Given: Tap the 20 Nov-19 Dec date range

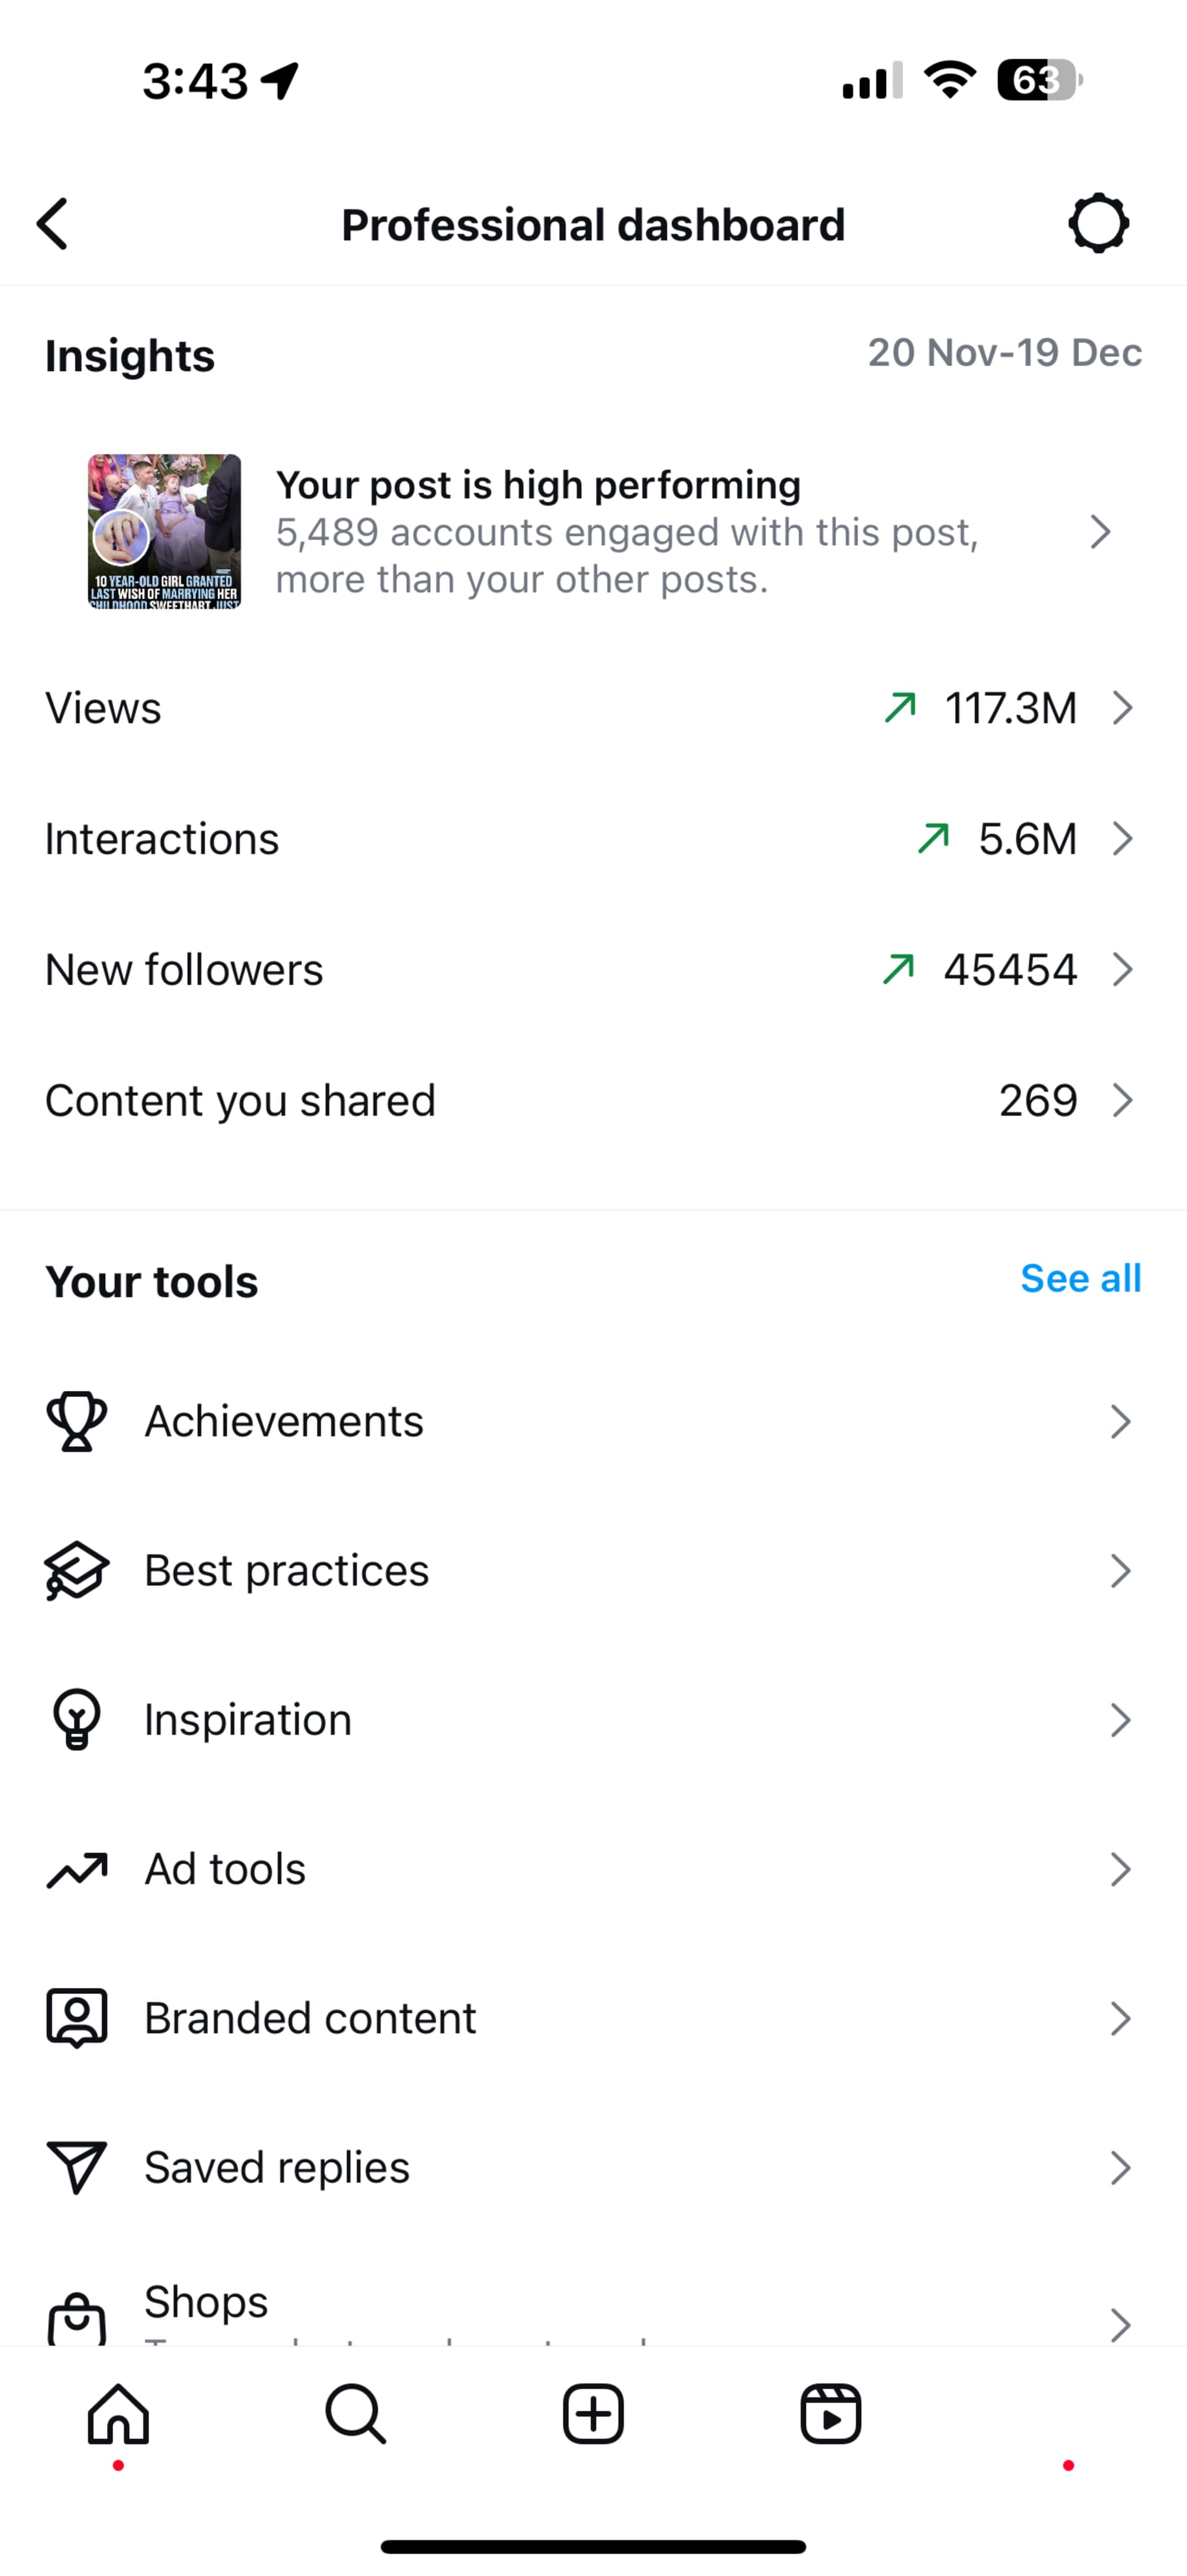Looking at the screenshot, I should pos(1004,353).
